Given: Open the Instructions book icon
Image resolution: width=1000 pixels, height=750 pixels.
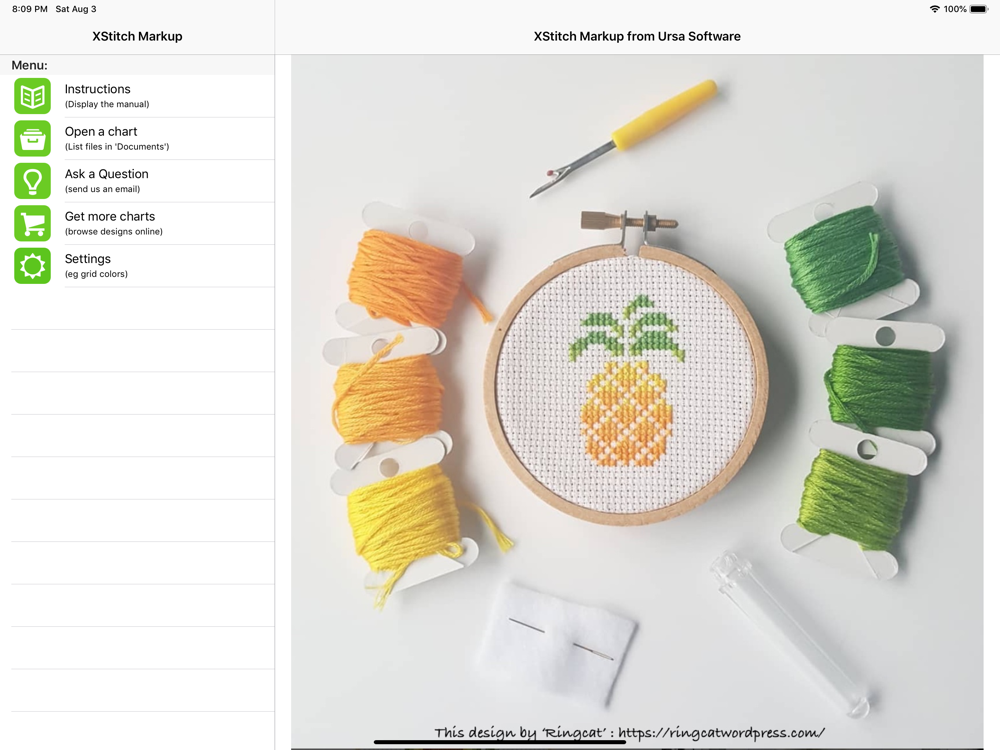Looking at the screenshot, I should (x=33, y=96).
